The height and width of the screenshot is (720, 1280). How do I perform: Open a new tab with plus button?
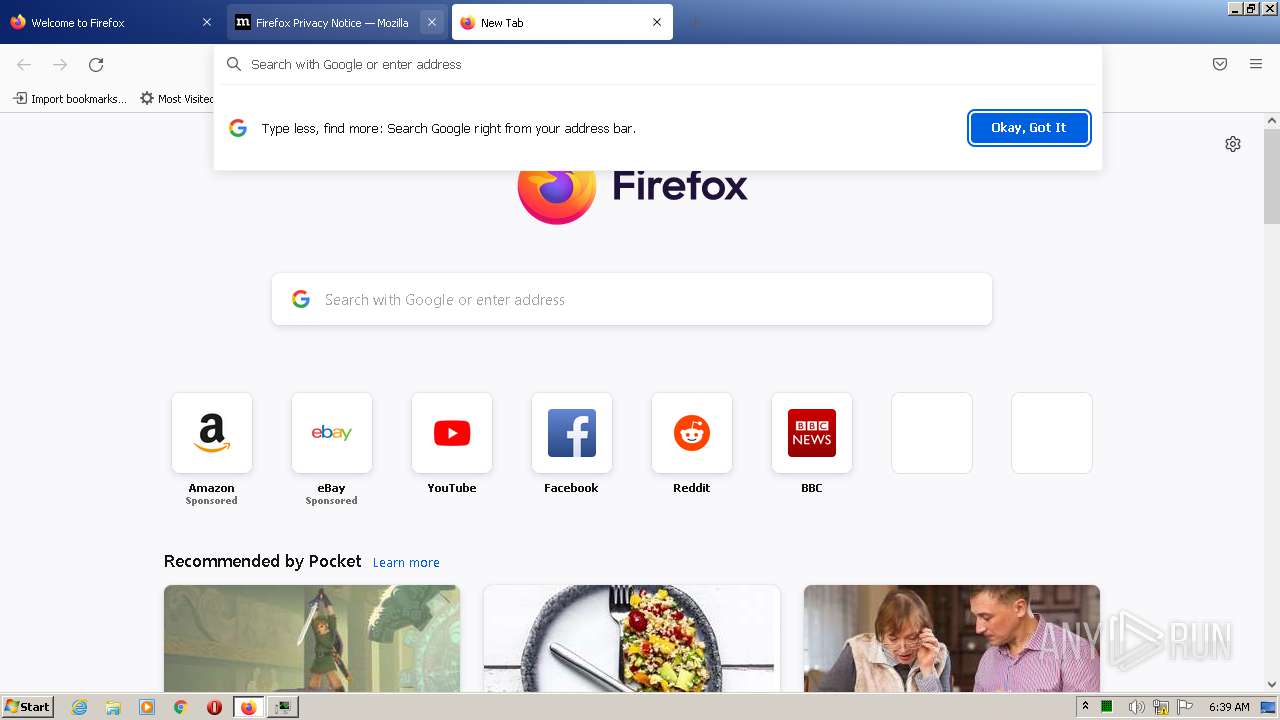click(x=695, y=22)
